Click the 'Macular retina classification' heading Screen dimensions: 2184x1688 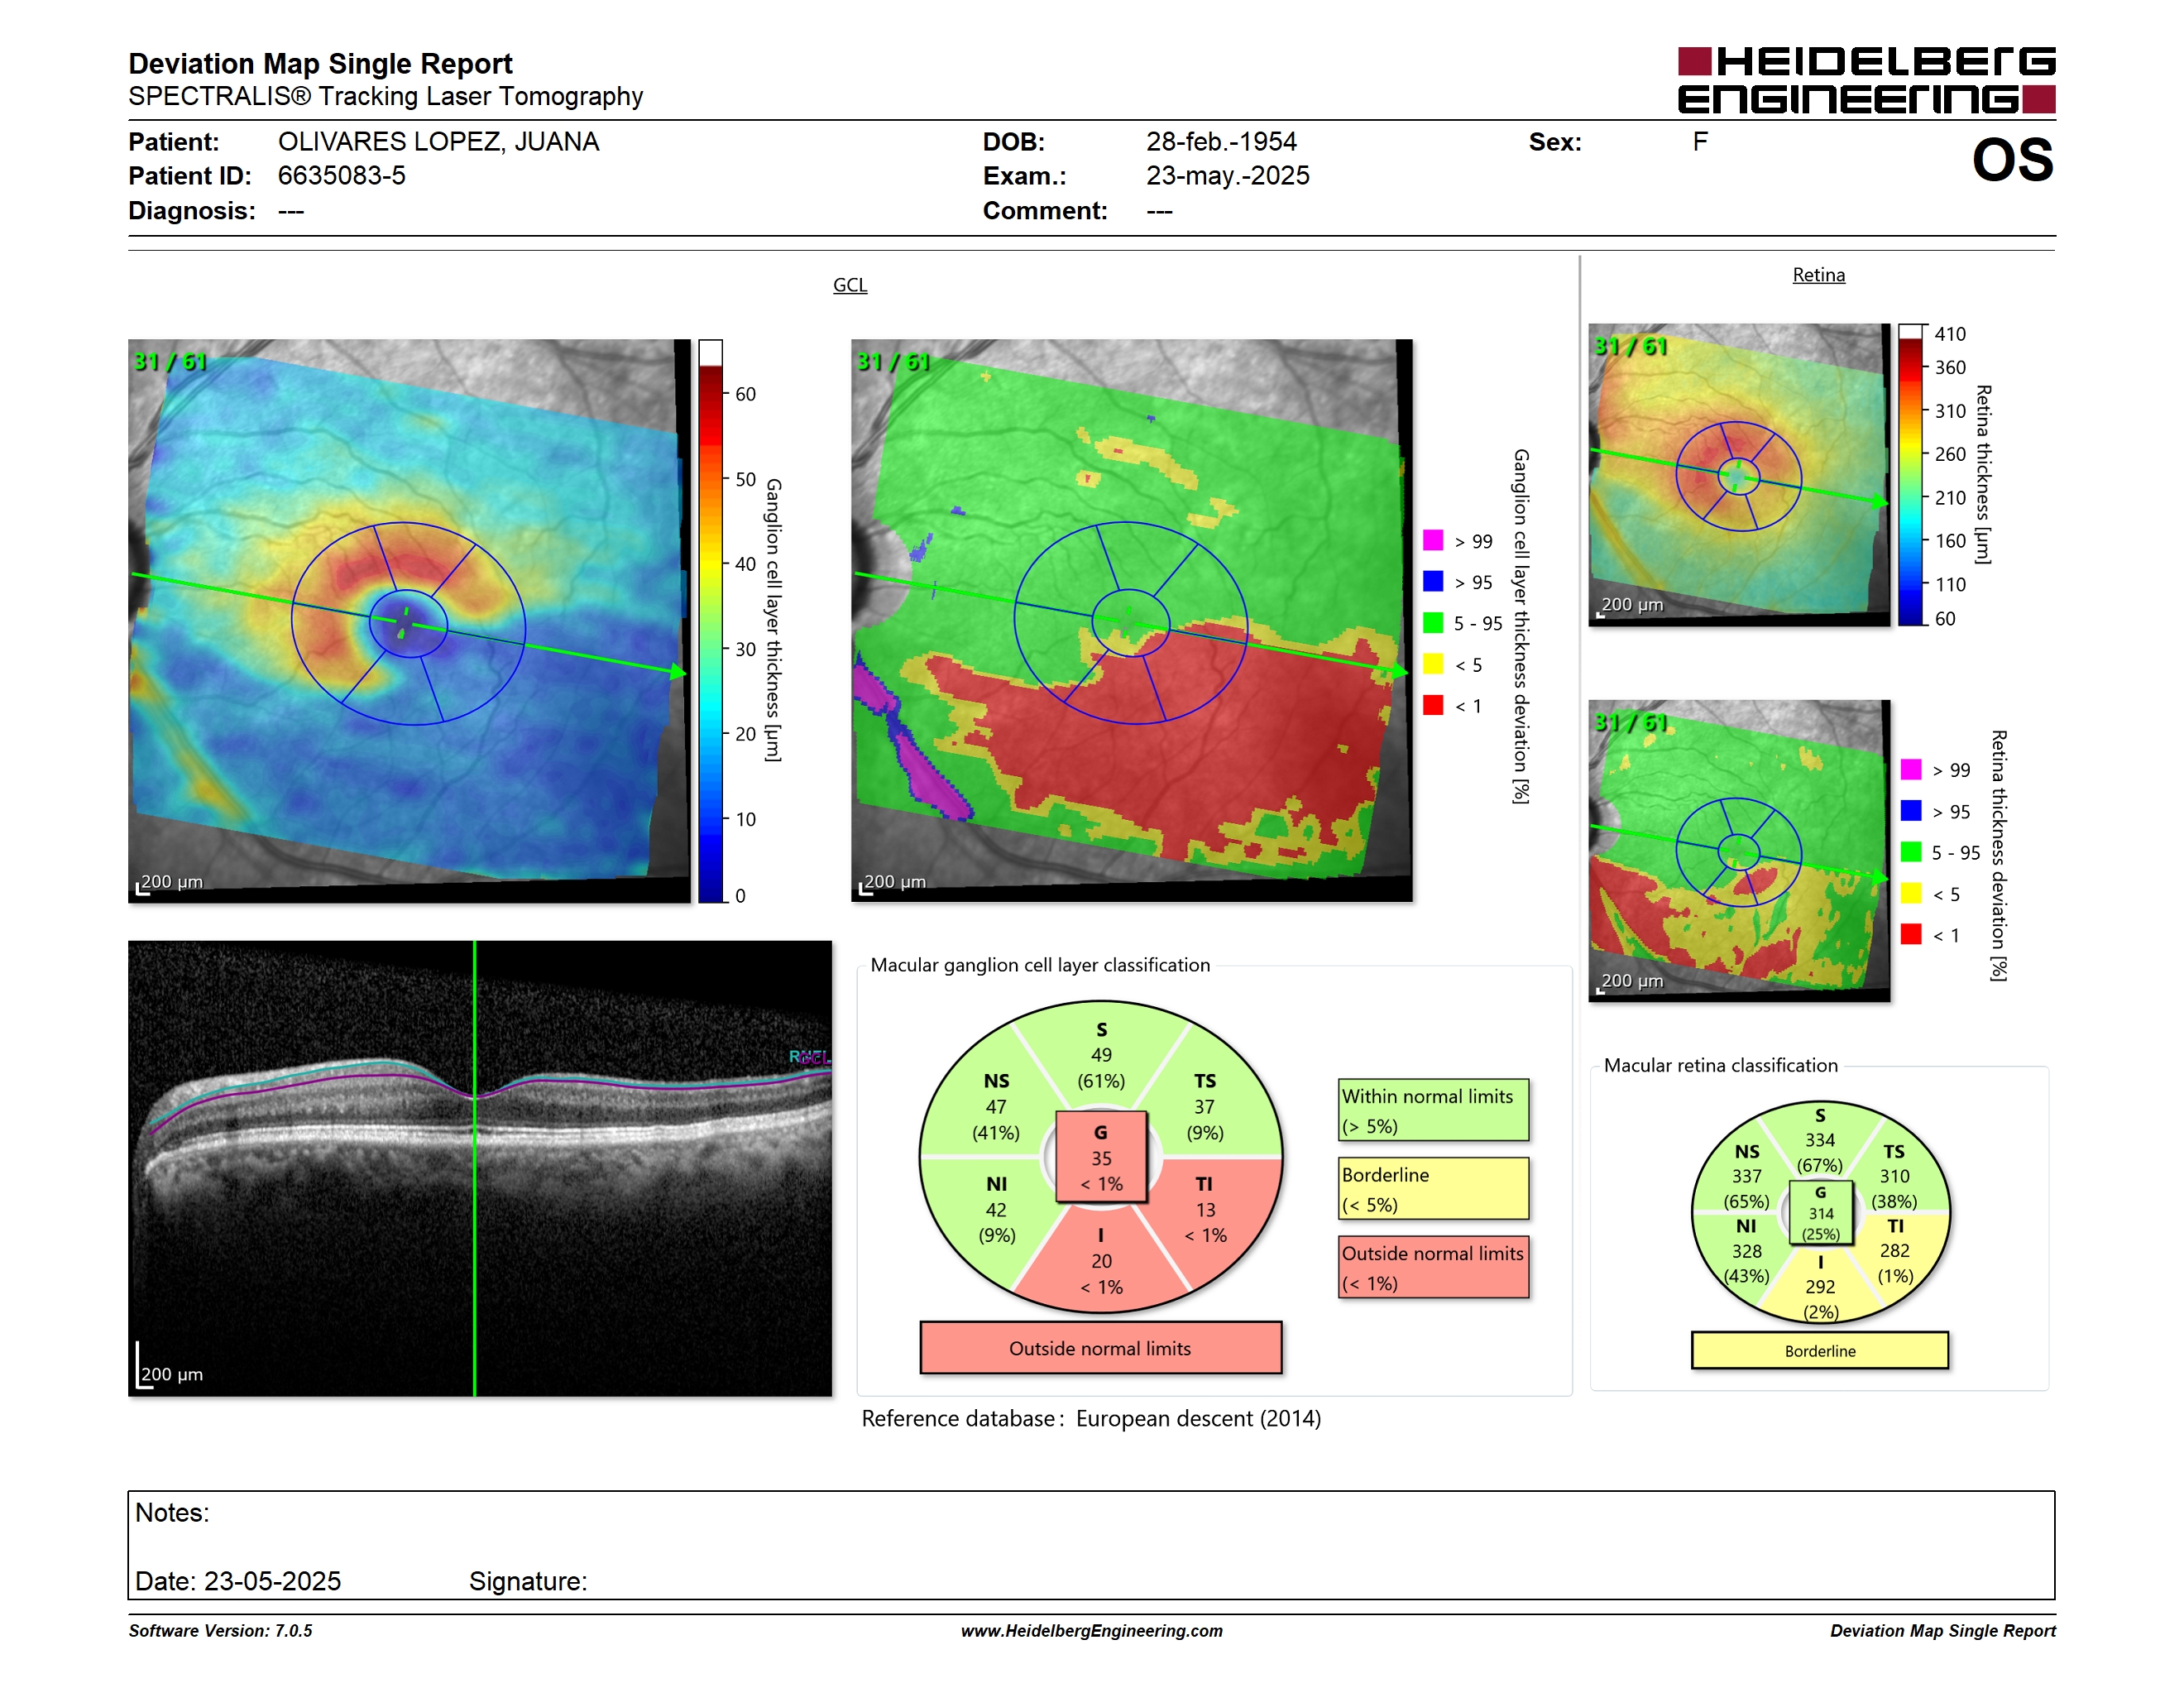click(x=1720, y=1066)
